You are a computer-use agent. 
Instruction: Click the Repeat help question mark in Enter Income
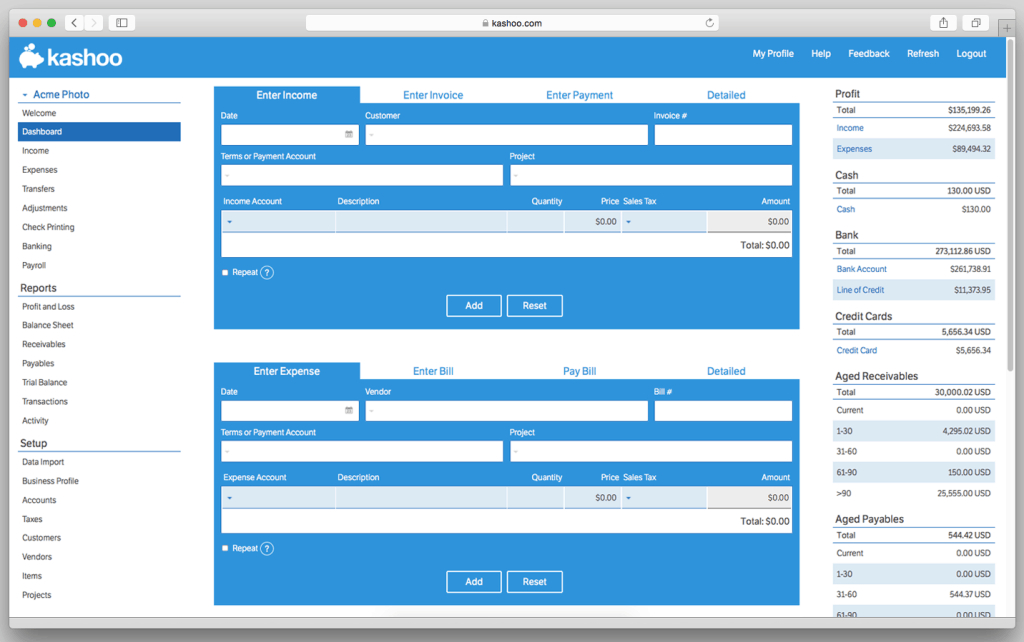click(265, 272)
